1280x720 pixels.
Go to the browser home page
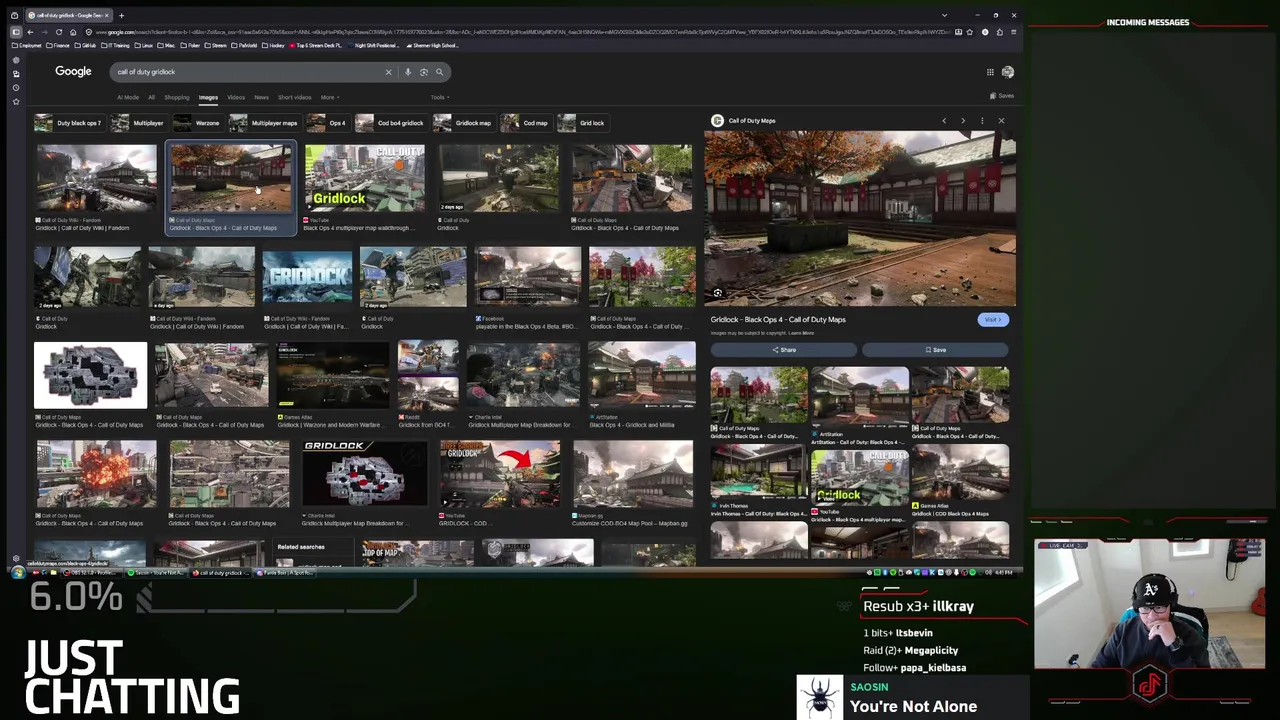click(x=73, y=32)
